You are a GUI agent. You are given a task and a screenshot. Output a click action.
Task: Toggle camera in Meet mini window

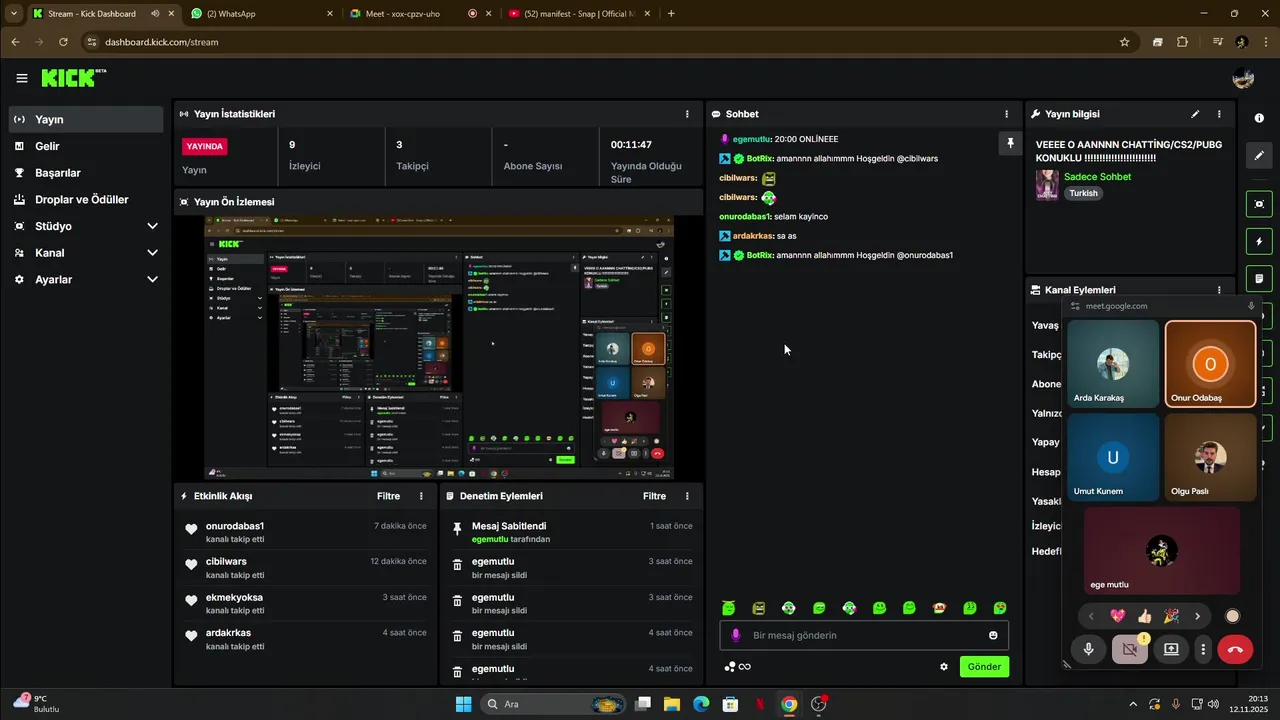tap(1130, 649)
